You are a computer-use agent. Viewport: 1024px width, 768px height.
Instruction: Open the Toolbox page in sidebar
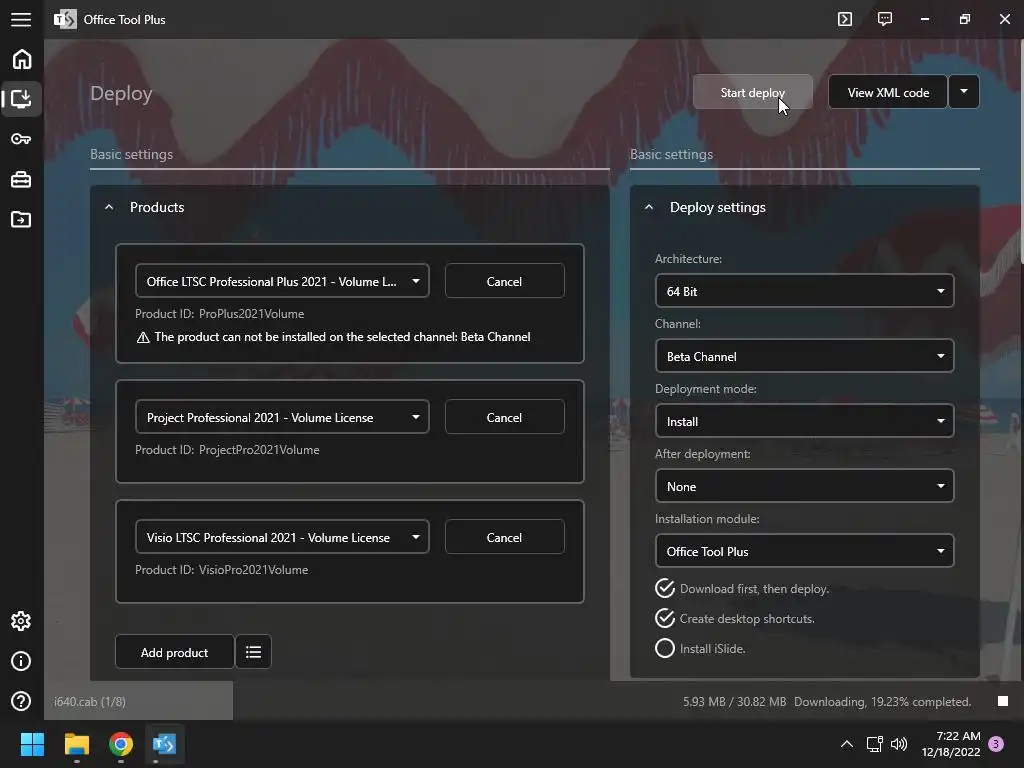click(21, 180)
